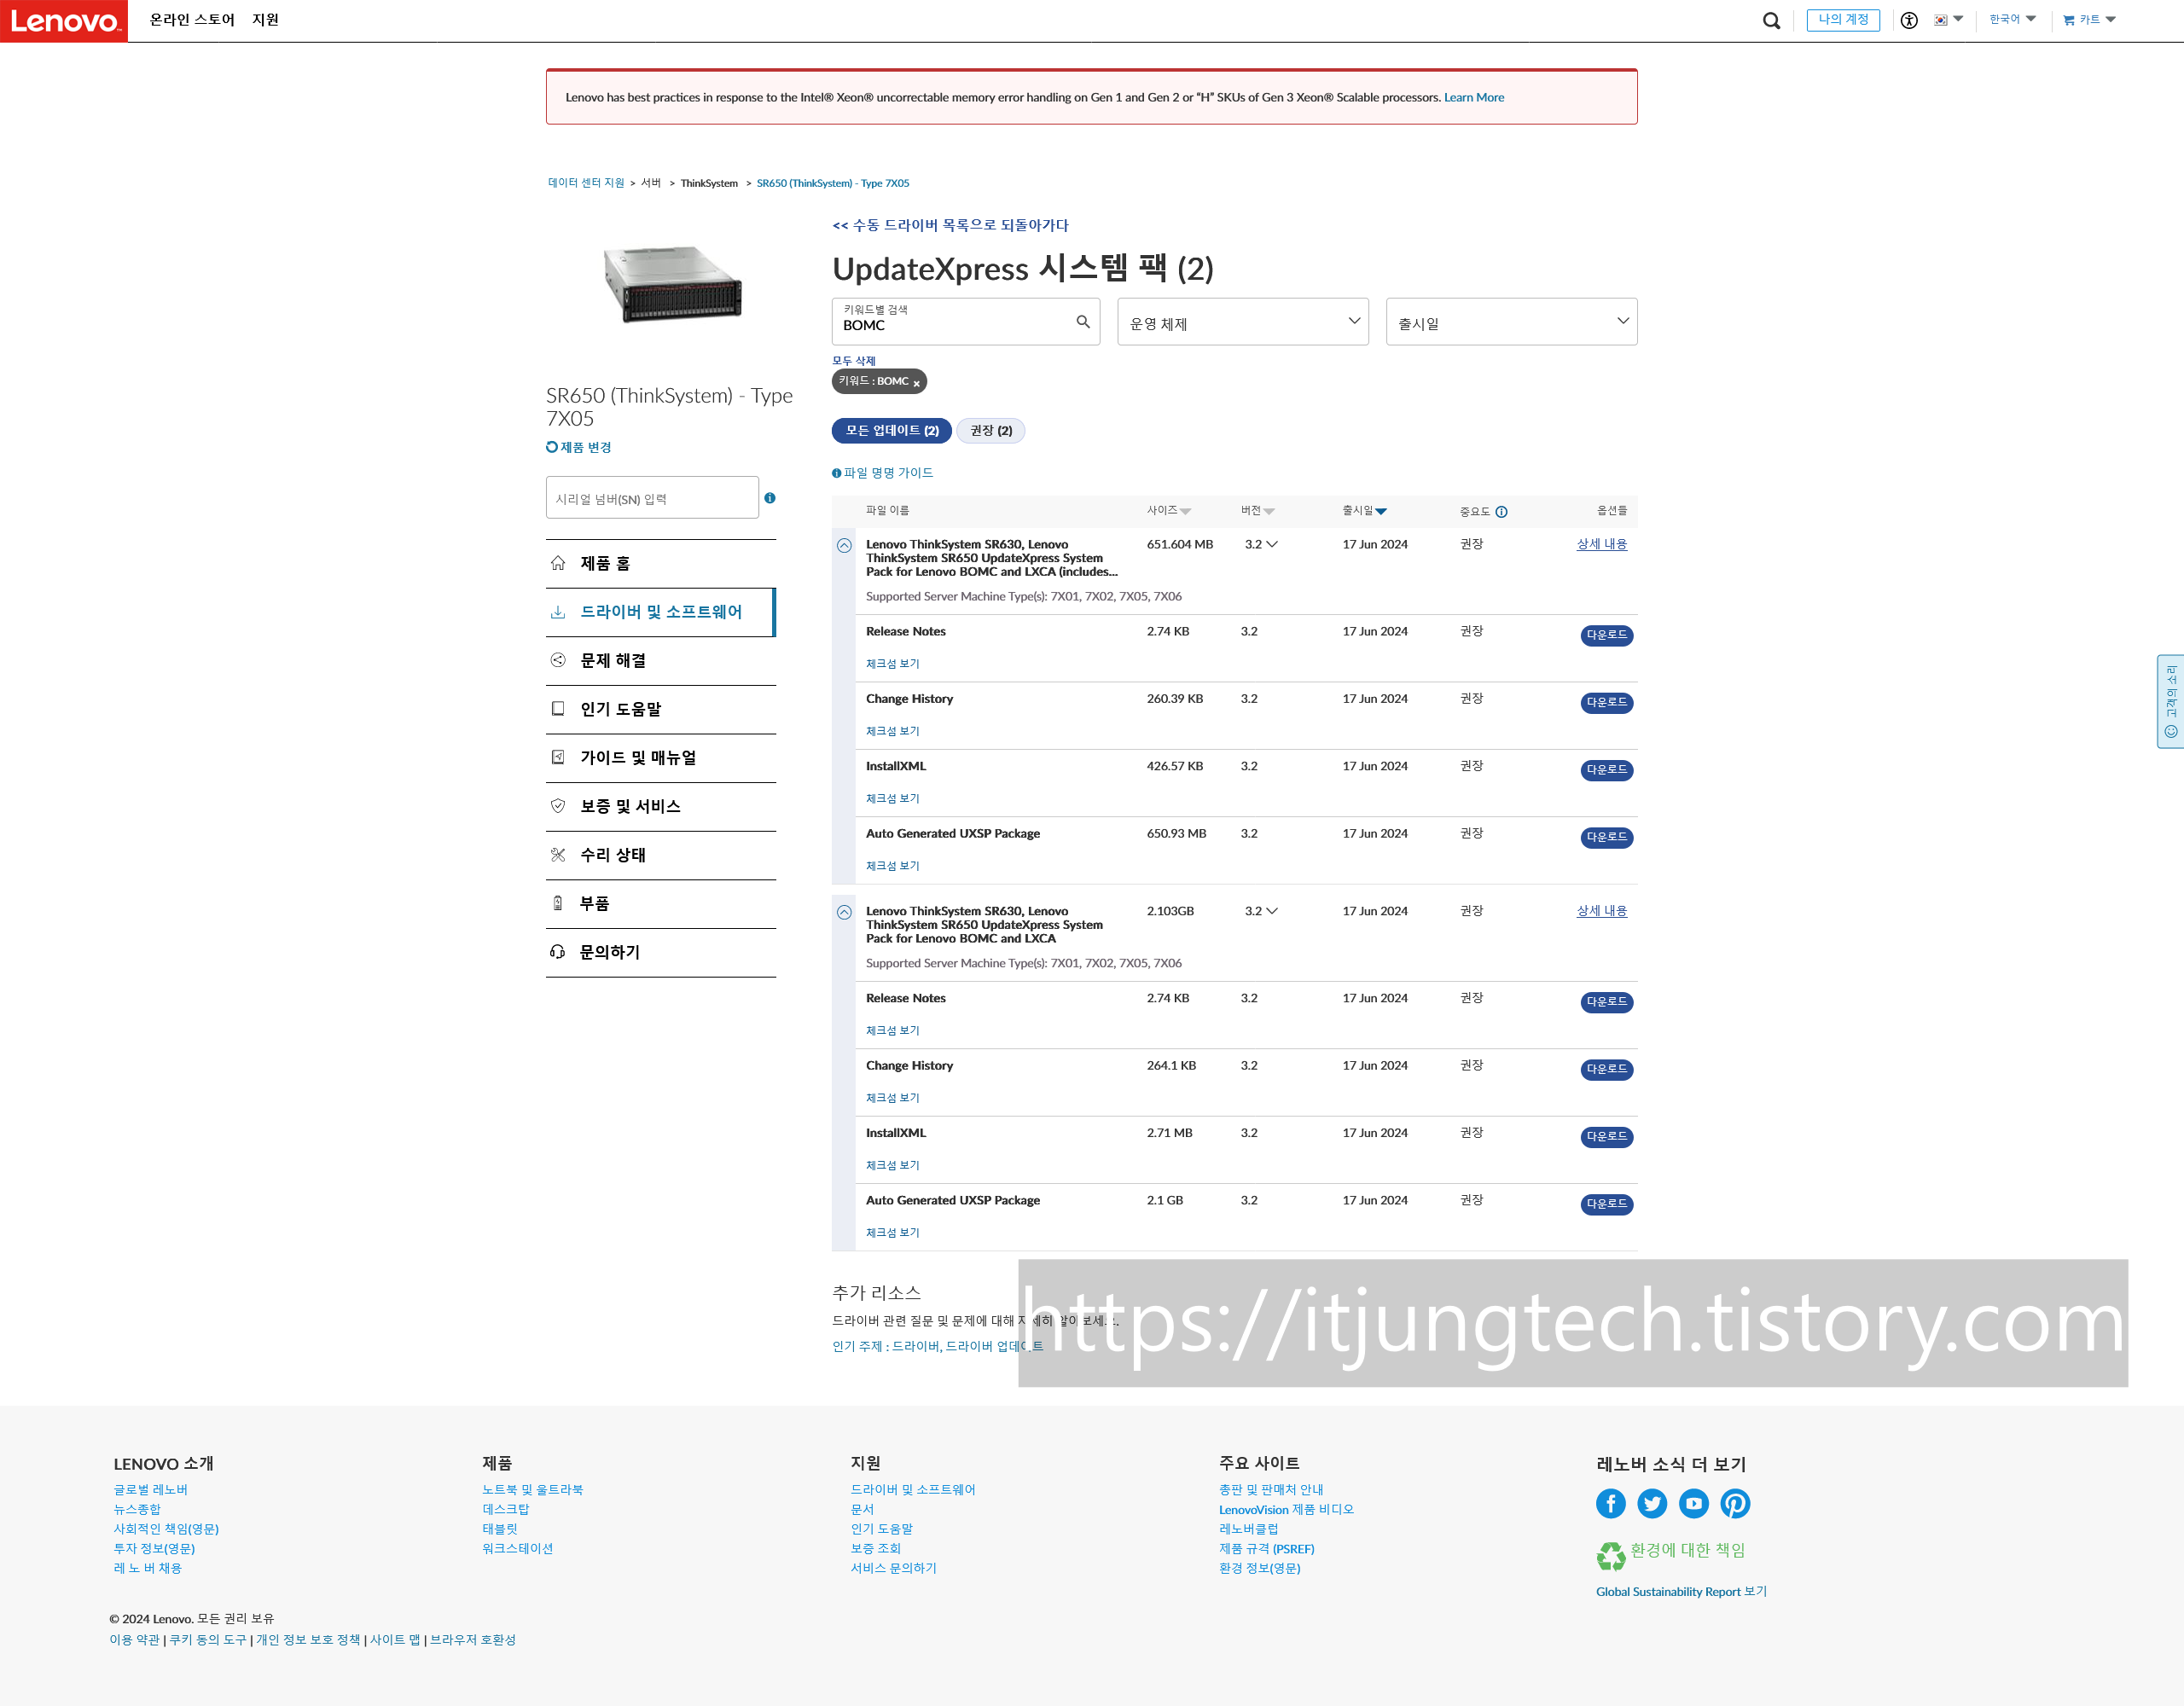The width and height of the screenshot is (2184, 1706).
Task: Open 보증 및 서비스 in sidebar
Action: [x=661, y=807]
